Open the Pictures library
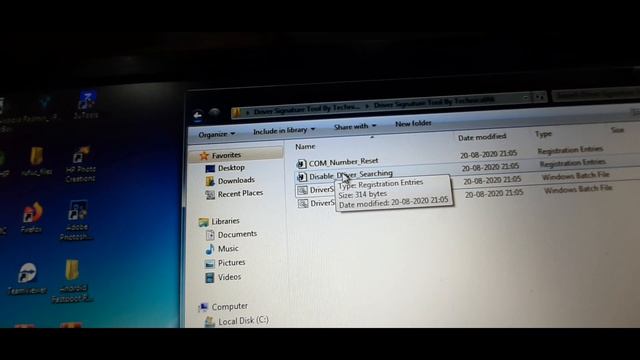This screenshot has width=640, height=360. coord(225,263)
